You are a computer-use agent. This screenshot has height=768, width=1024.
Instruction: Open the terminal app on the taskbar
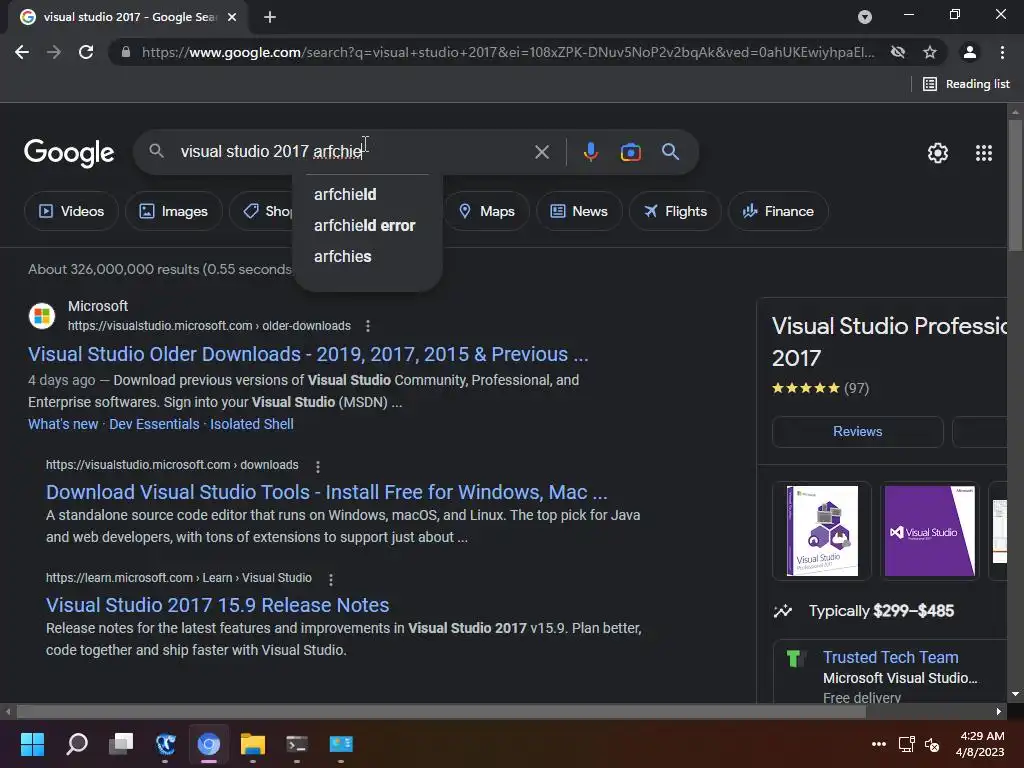coord(296,744)
